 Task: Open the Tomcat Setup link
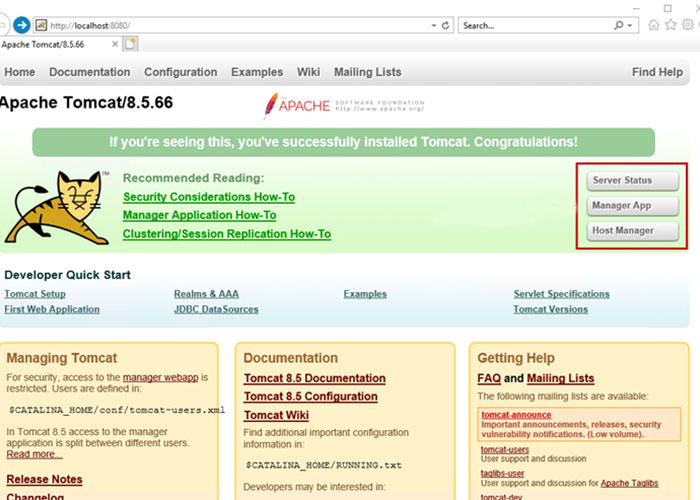pos(35,294)
